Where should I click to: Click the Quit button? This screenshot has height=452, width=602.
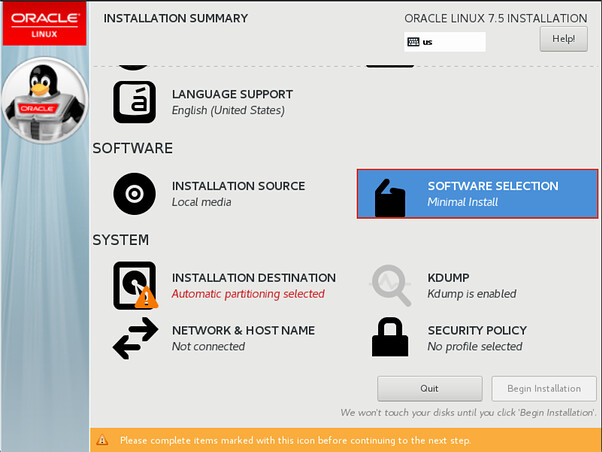[430, 389]
